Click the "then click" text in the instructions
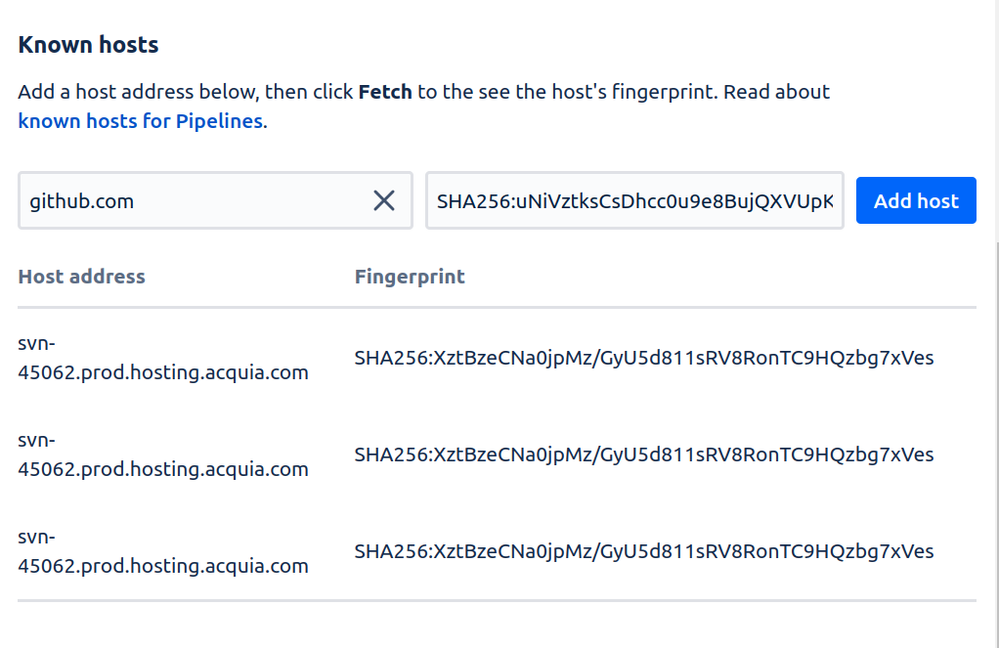The image size is (999, 648). (309, 92)
